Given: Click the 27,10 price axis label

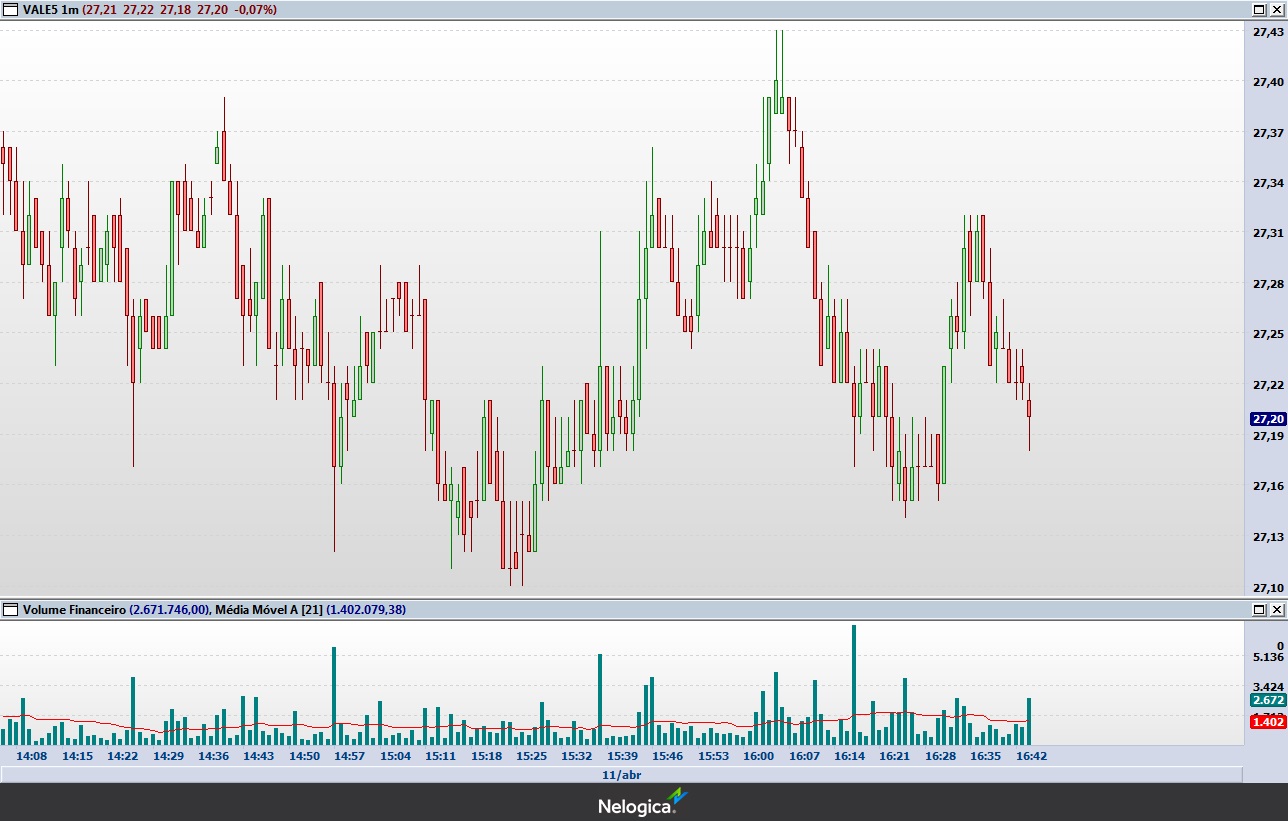Looking at the screenshot, I should coord(1268,588).
